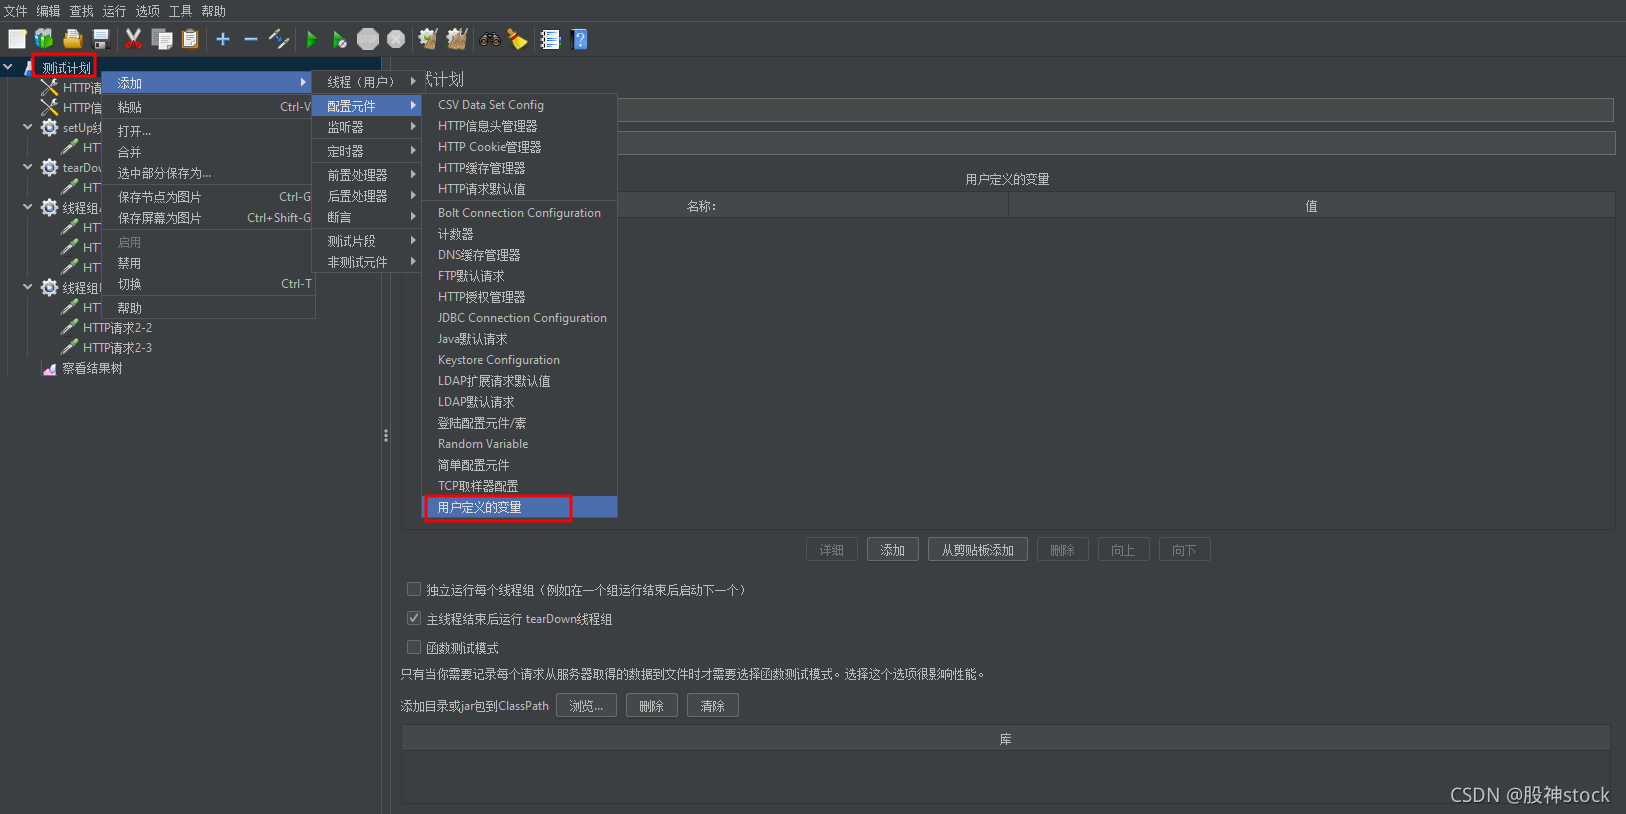Select 粘贴 in context menu

point(209,106)
